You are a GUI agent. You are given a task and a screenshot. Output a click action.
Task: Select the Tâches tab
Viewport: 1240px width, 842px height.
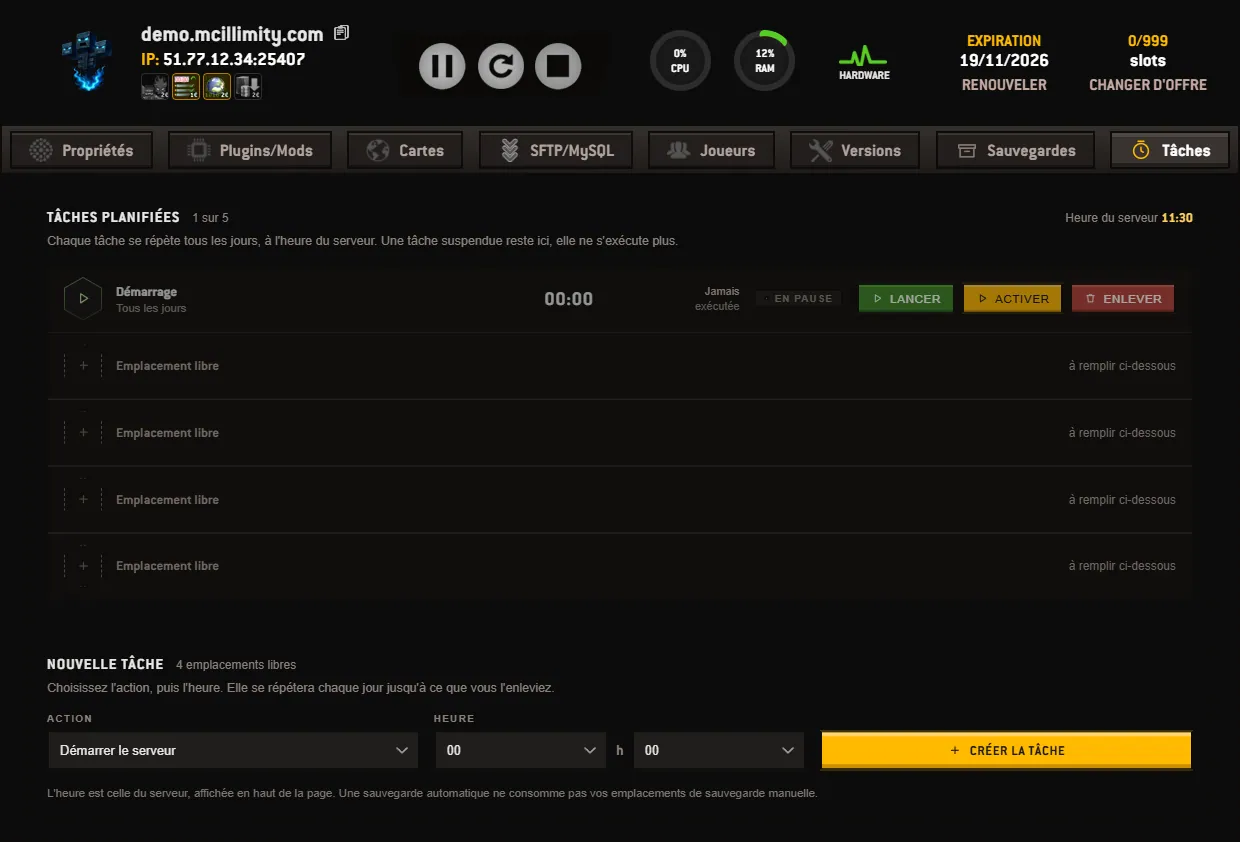pyautogui.click(x=1170, y=151)
